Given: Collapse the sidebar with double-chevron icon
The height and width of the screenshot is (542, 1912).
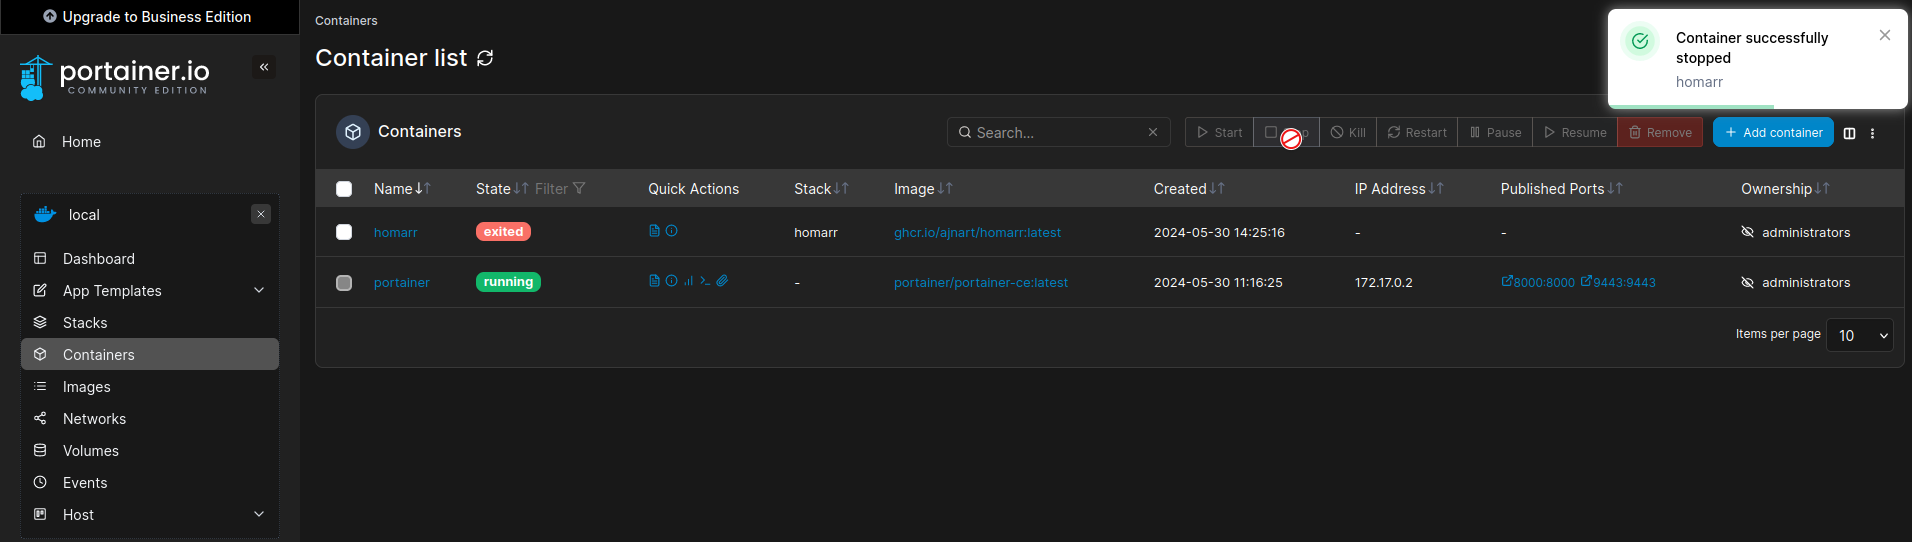Looking at the screenshot, I should 264,67.
